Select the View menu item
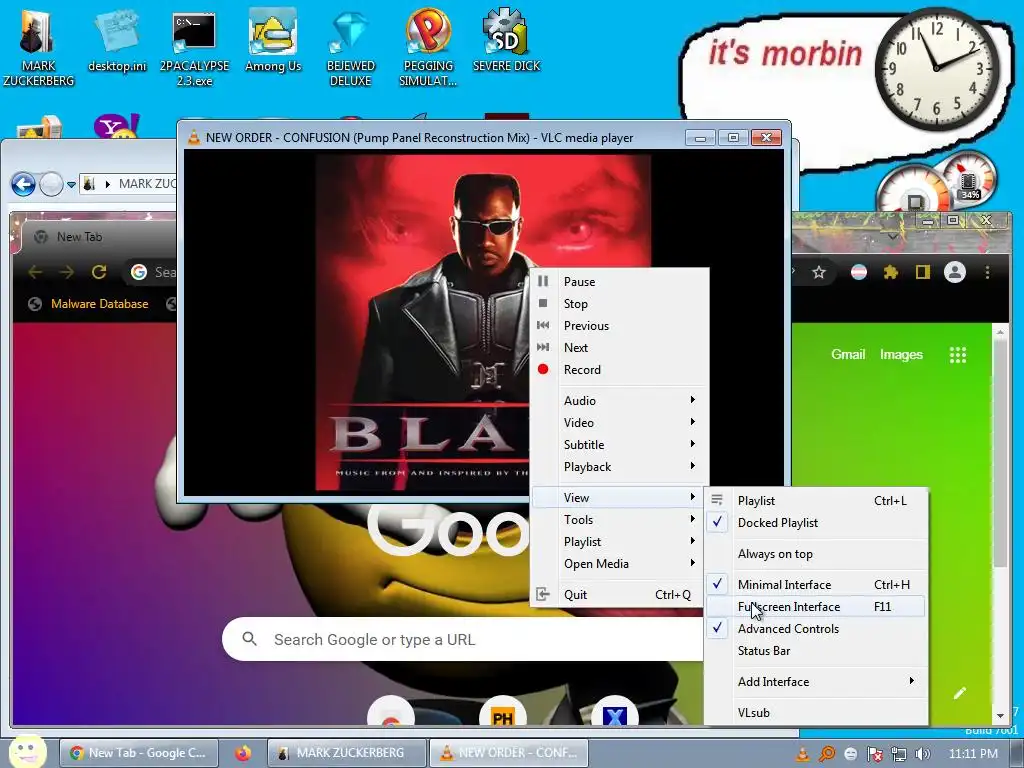Image resolution: width=1024 pixels, height=768 pixels. pyautogui.click(x=618, y=498)
